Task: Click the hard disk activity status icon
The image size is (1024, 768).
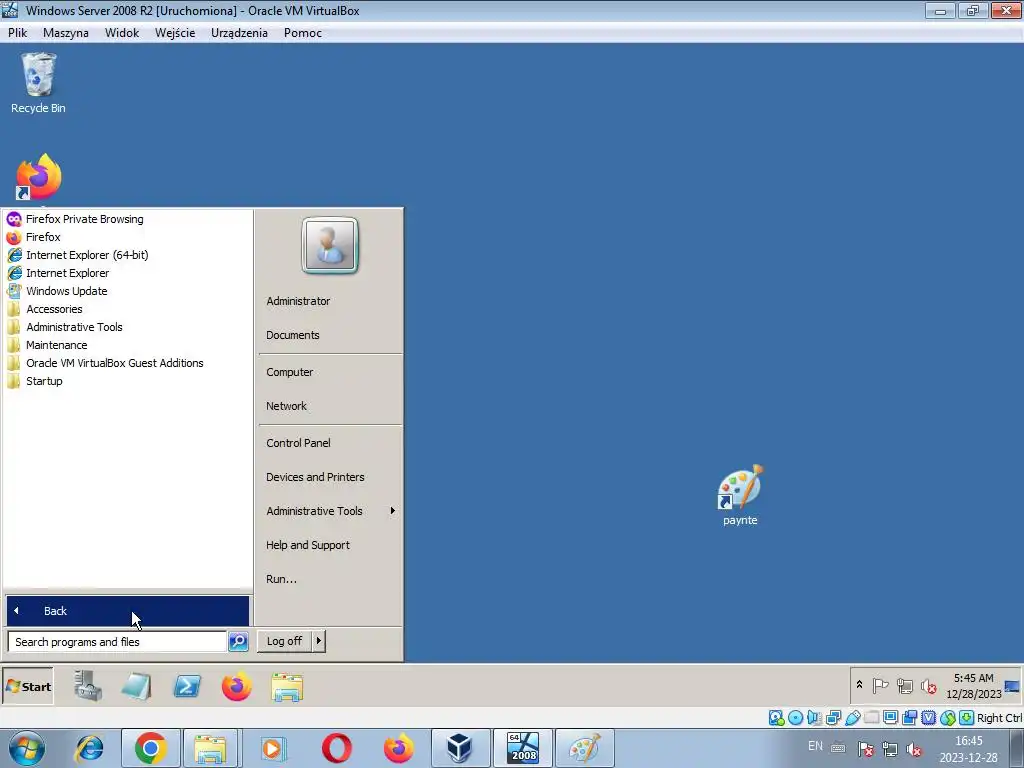Action: point(776,718)
